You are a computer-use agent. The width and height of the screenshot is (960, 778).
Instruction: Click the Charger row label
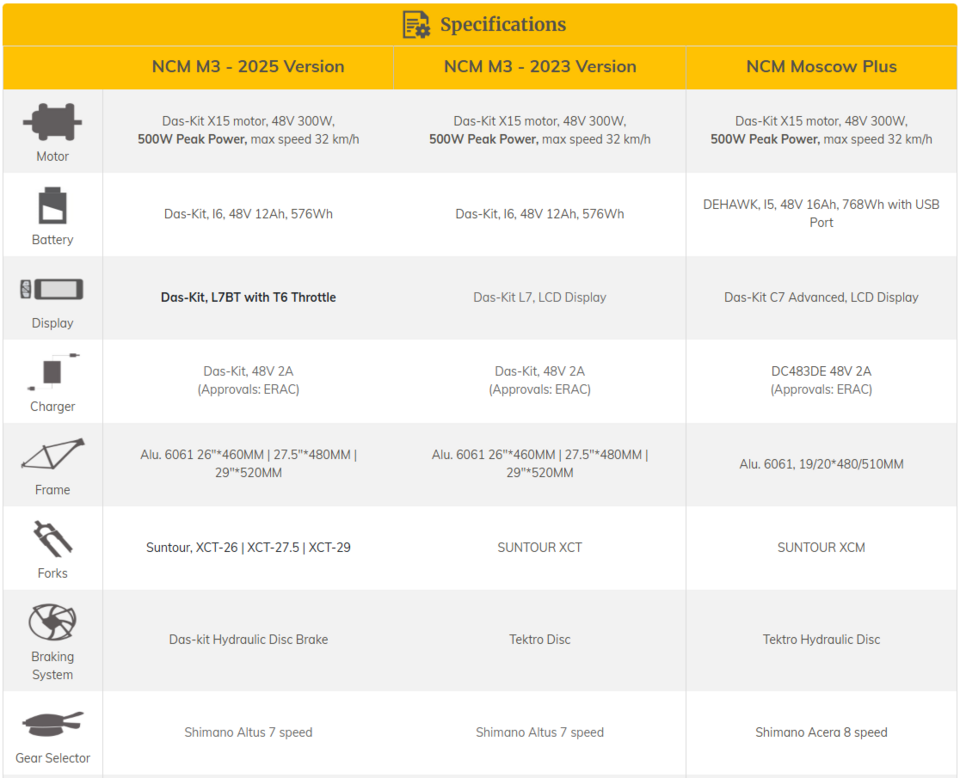tap(53, 406)
